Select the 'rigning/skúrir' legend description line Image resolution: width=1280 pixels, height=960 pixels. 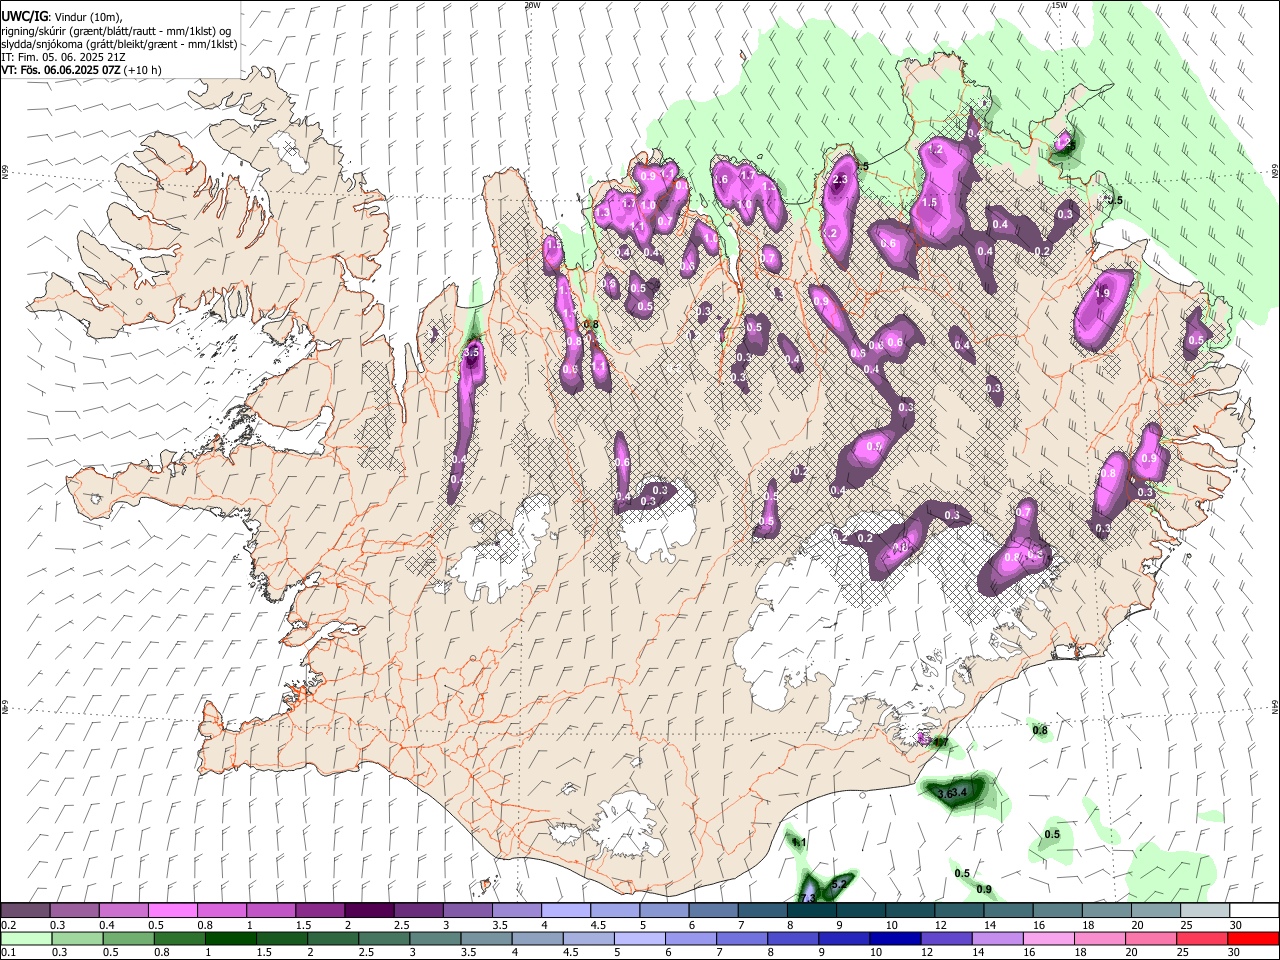[116, 31]
